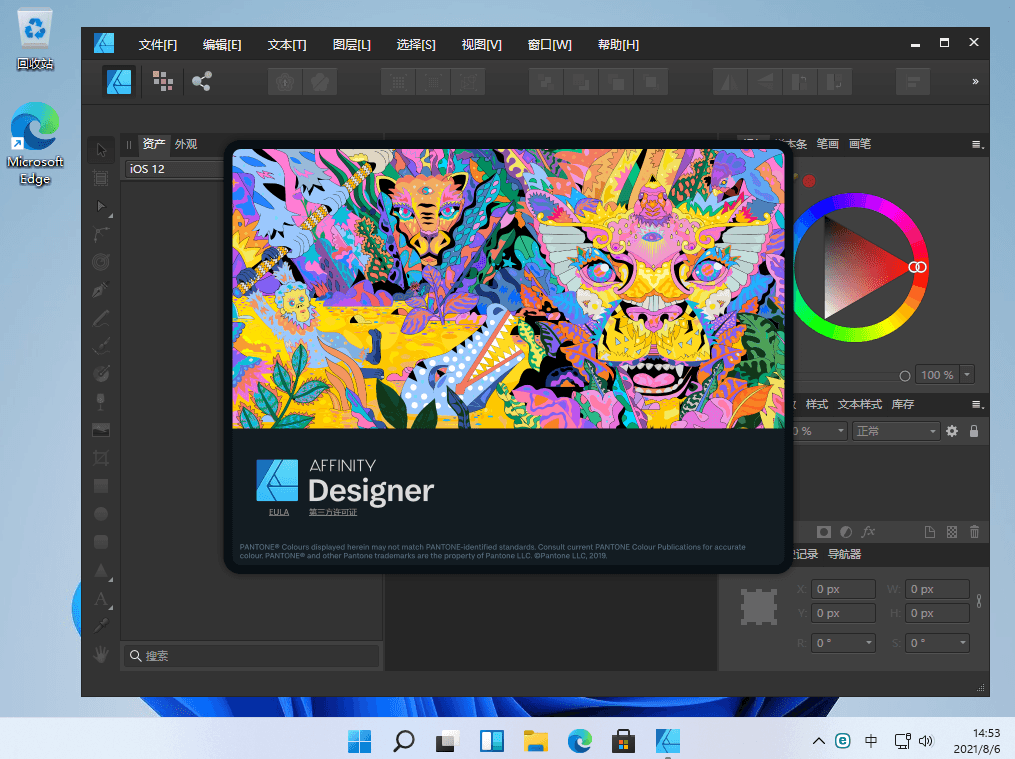Image resolution: width=1015 pixels, height=759 pixels.
Task: Open the EULA link on splash screen
Action: [x=279, y=512]
